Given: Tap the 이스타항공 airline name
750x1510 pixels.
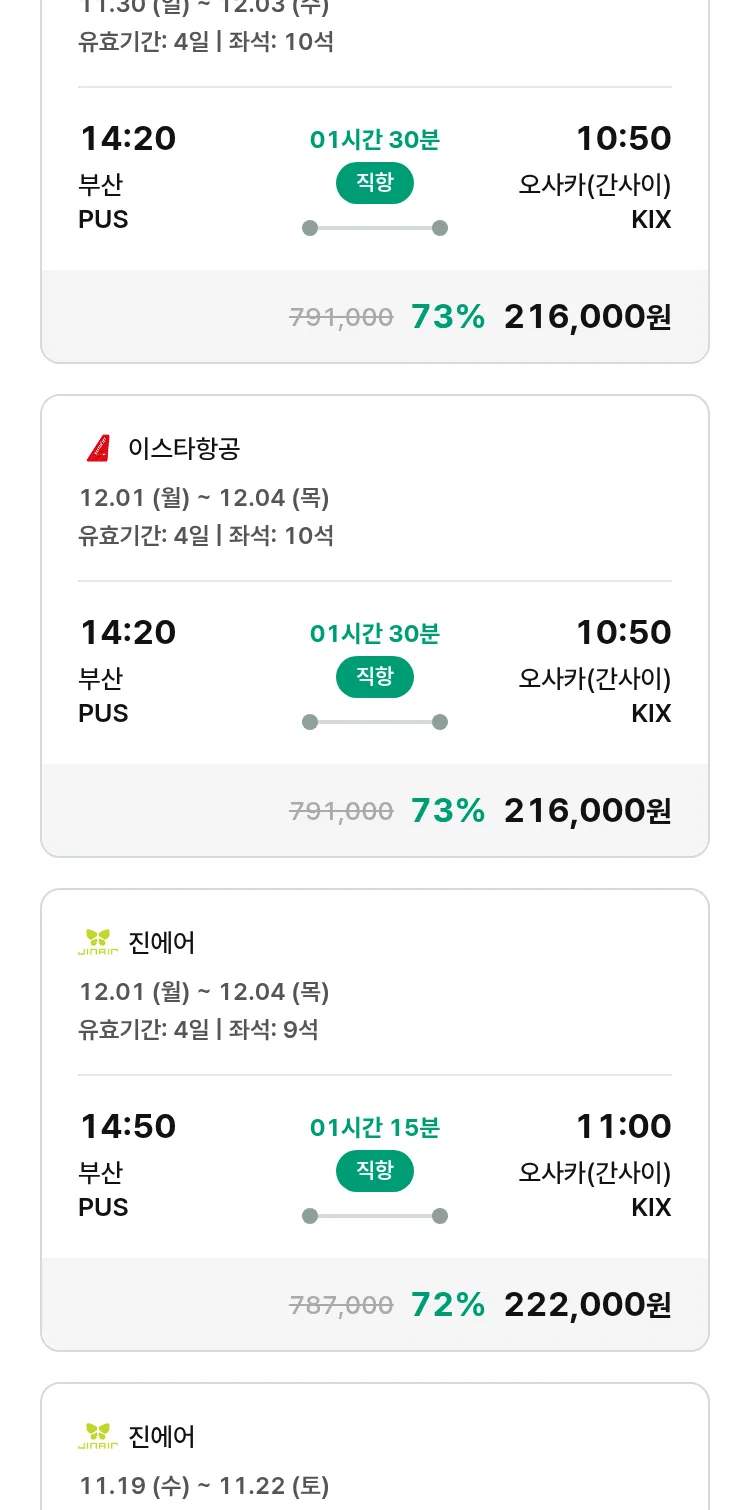Looking at the screenshot, I should click(x=184, y=449).
